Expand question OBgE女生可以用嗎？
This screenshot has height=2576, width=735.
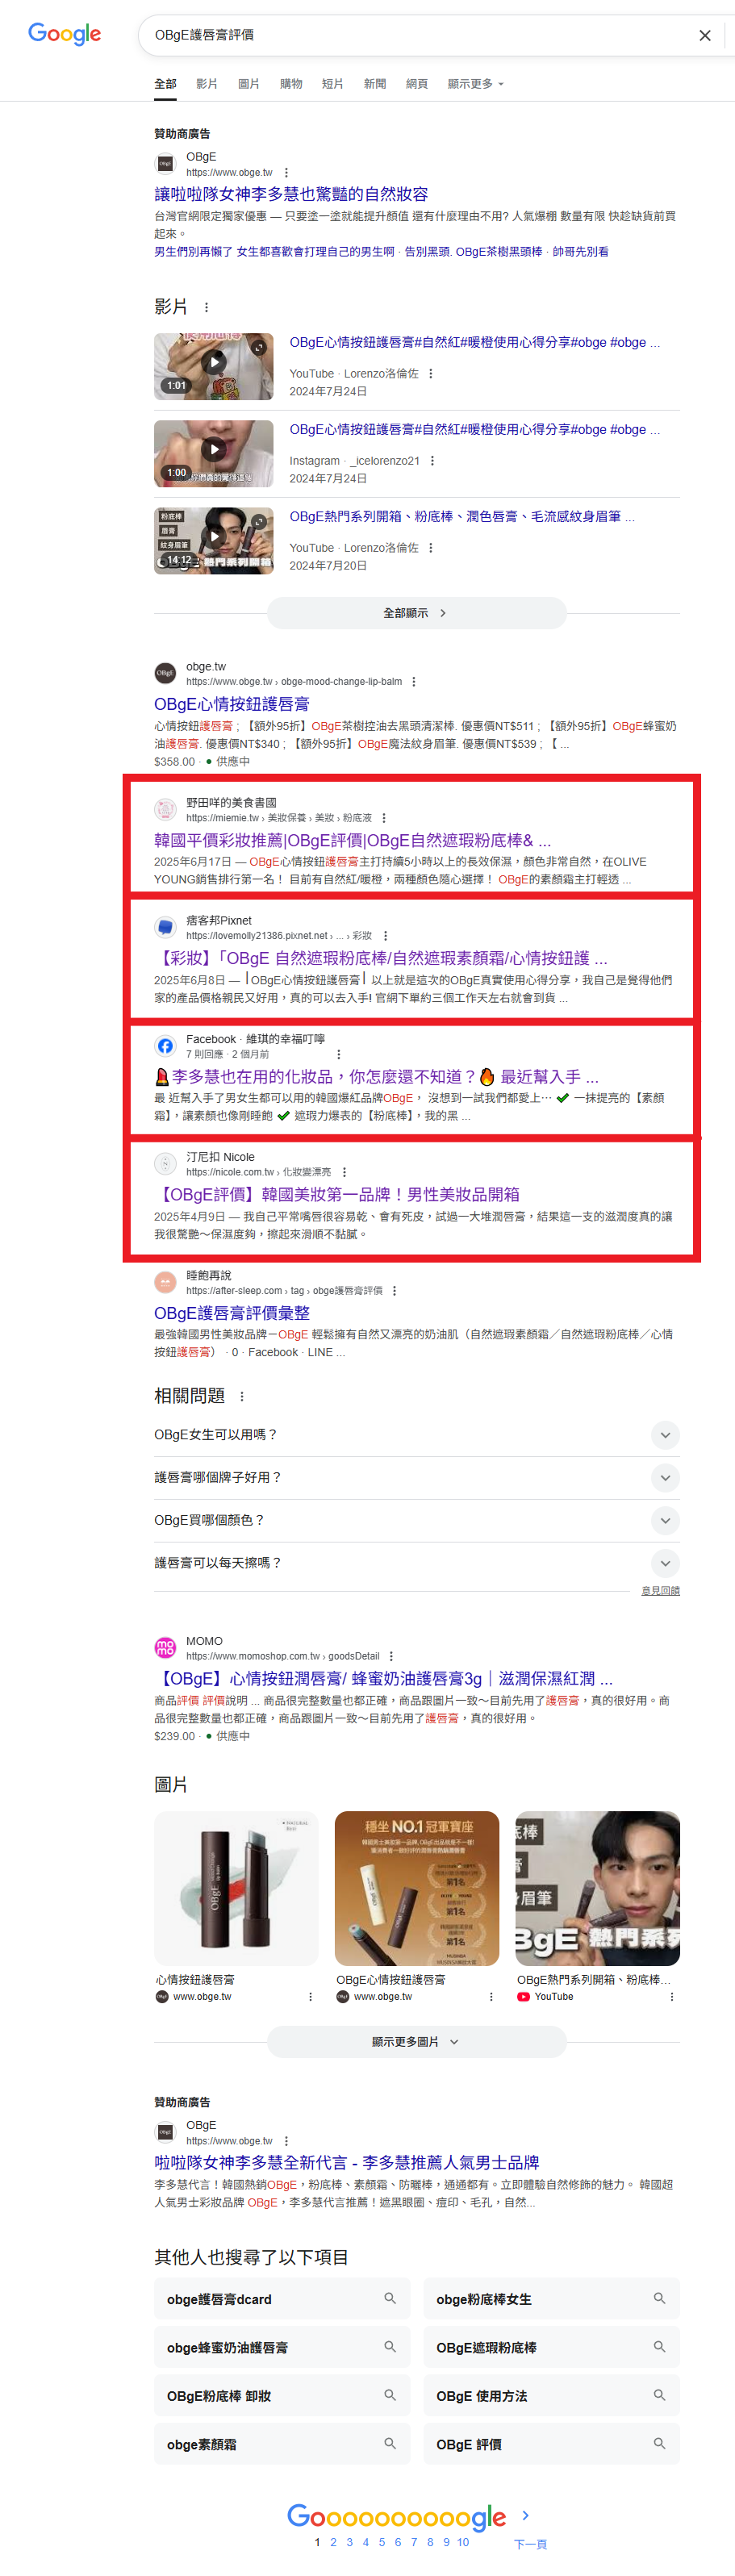pos(416,1435)
